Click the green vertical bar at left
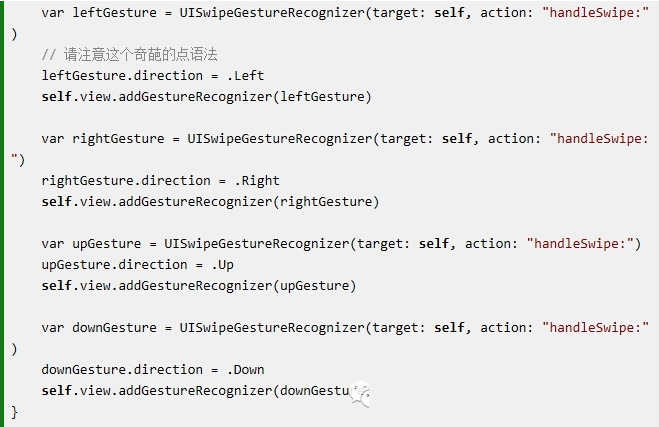This screenshot has width=659, height=427. [x=2, y=214]
